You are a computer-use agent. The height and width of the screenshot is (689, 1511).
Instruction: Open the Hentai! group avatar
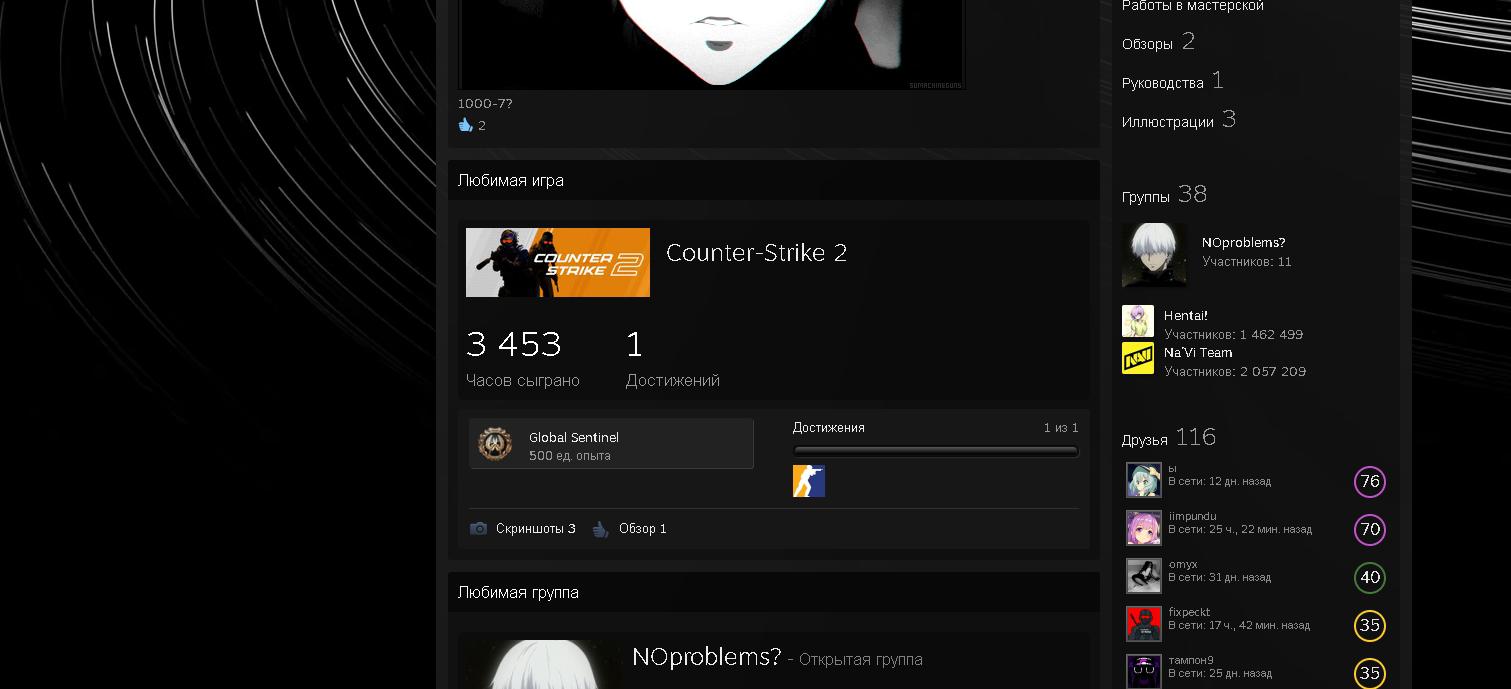(x=1138, y=321)
